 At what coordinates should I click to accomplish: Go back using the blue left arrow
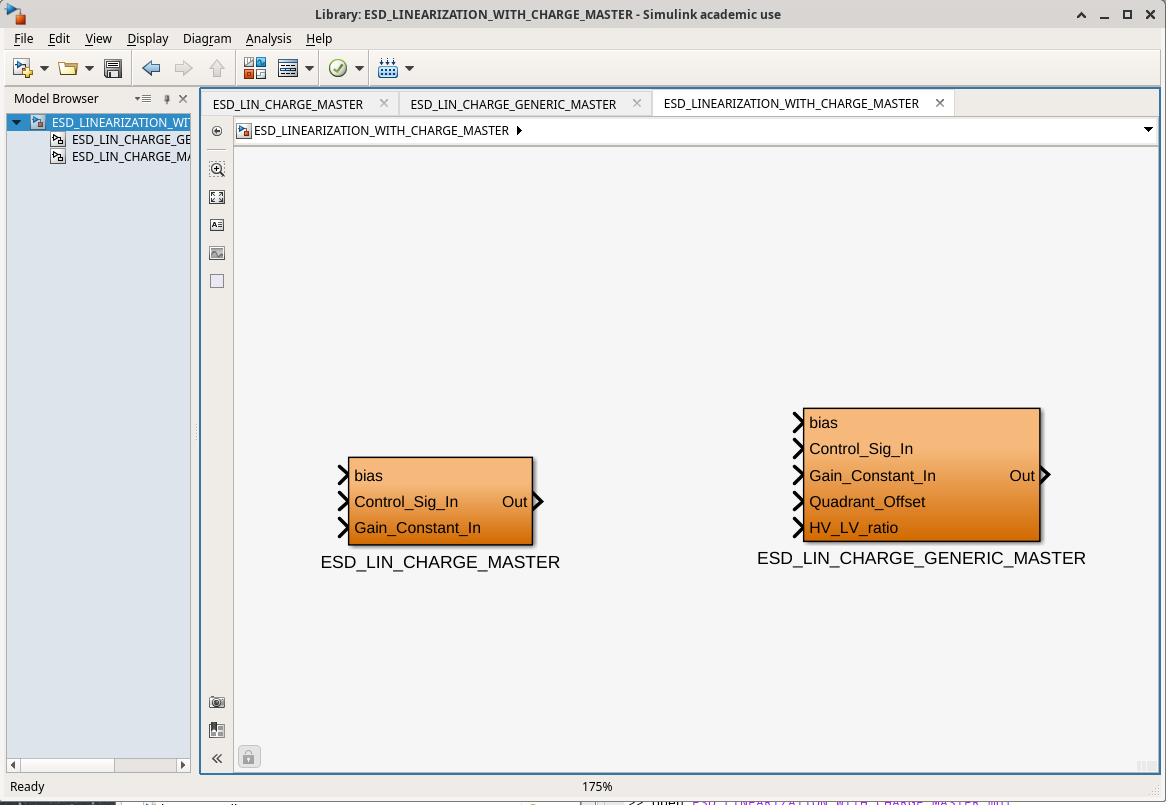[151, 68]
